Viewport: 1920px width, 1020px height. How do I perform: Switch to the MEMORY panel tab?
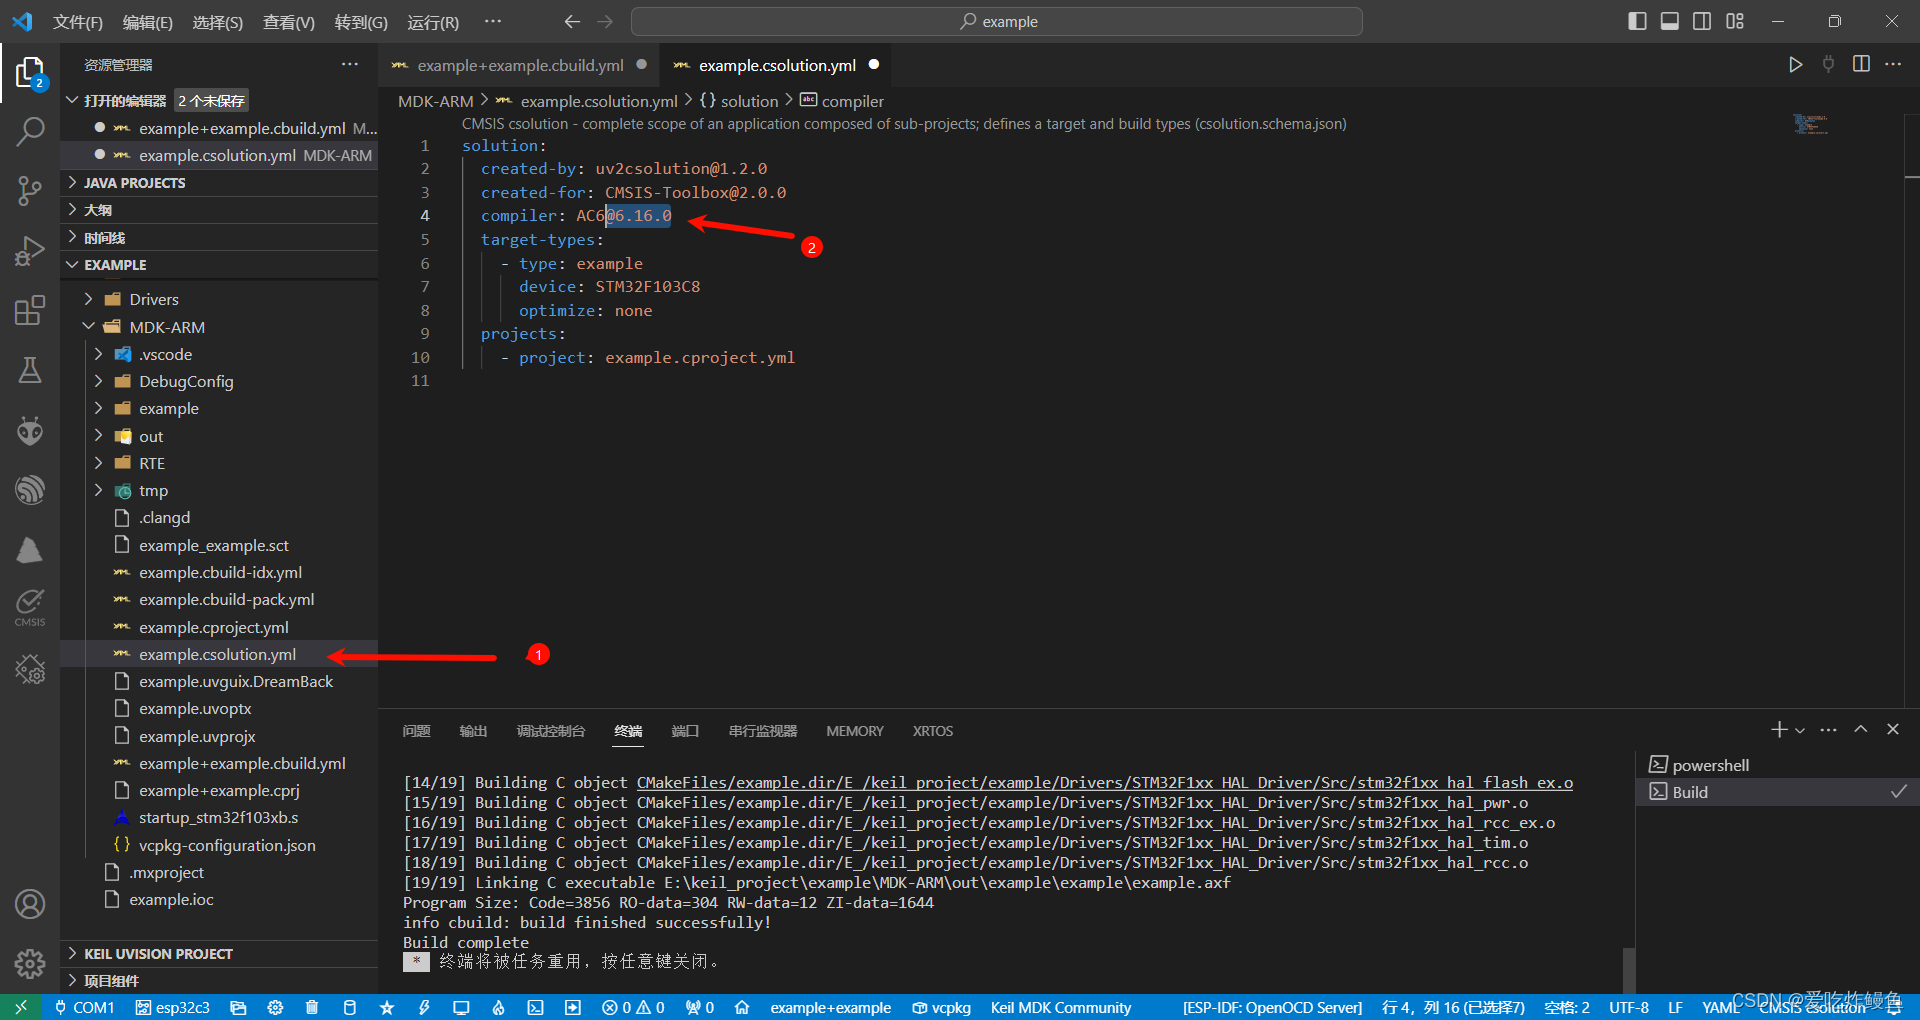[x=855, y=731]
